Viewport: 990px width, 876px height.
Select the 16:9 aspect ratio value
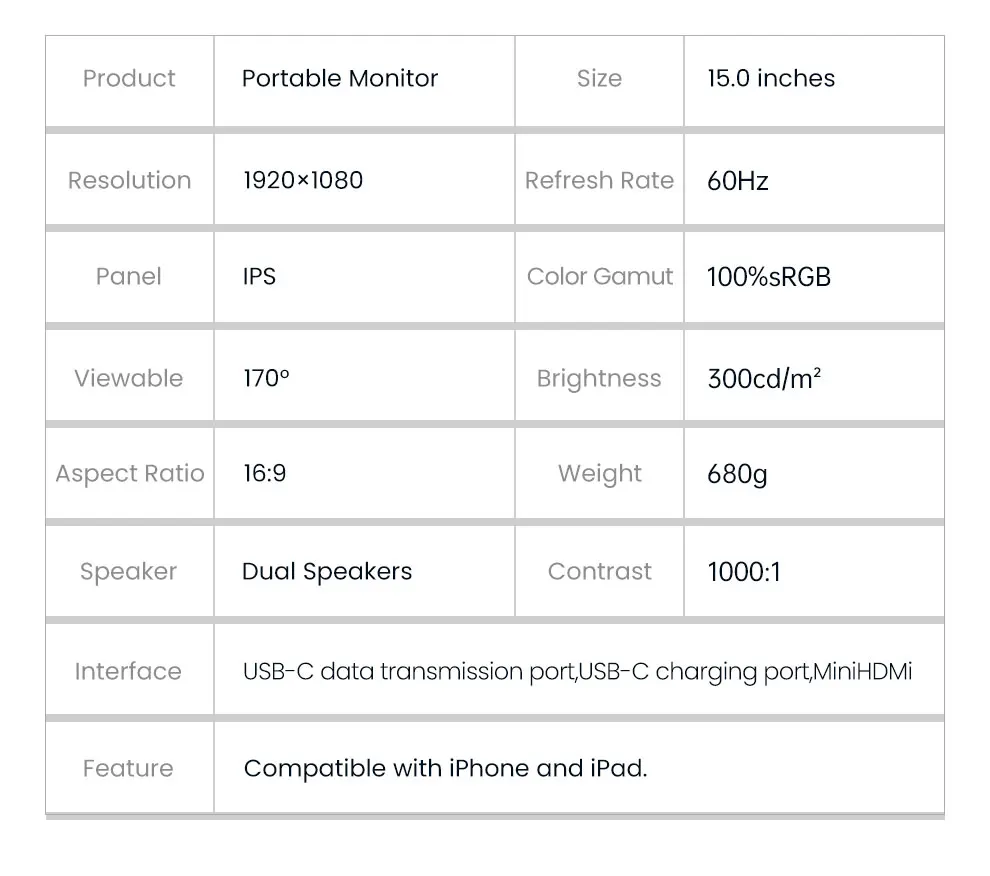(265, 474)
